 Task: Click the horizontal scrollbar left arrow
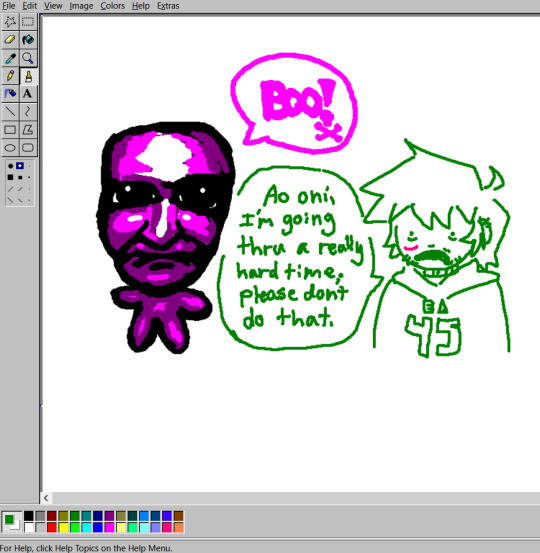click(x=46, y=498)
